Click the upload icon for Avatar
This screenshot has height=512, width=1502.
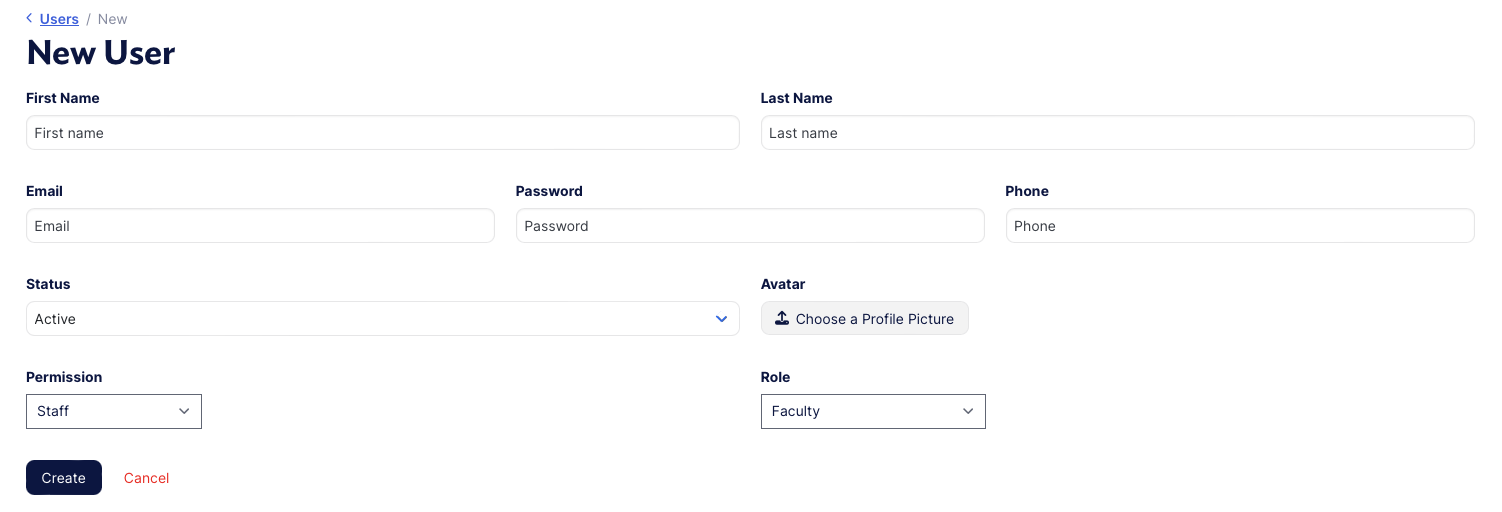coord(782,318)
